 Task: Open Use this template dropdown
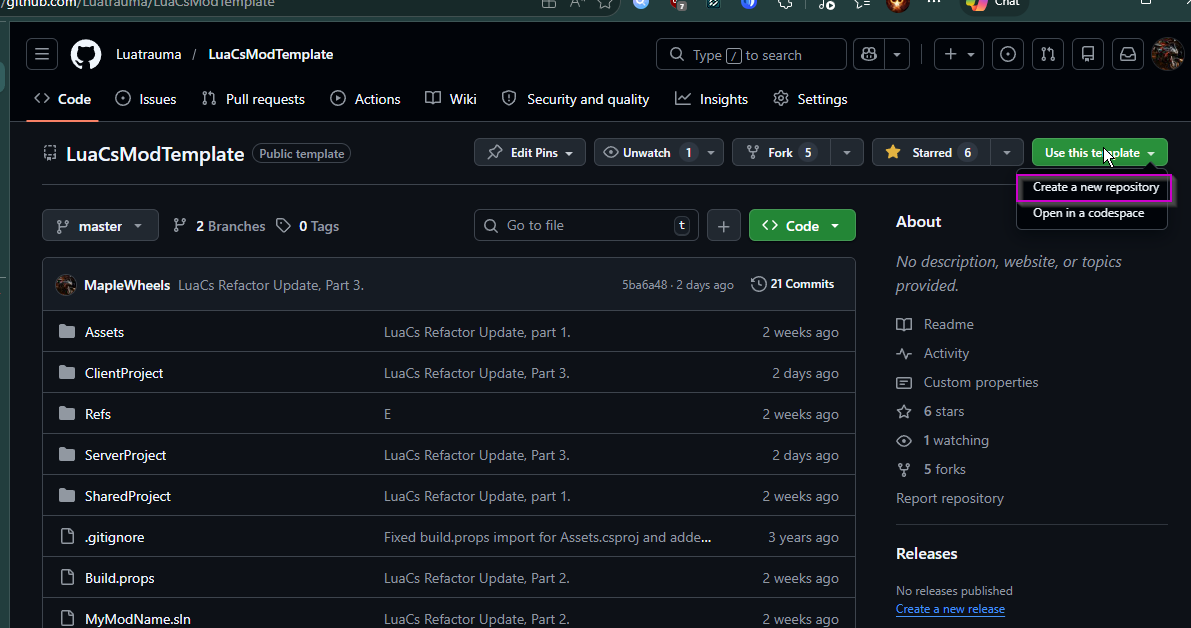click(1100, 153)
